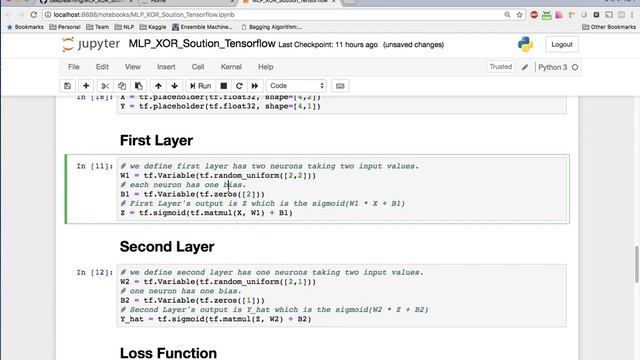The height and width of the screenshot is (360, 640).
Task: Open the Personal bookmarks folder
Action: [x=65, y=27]
